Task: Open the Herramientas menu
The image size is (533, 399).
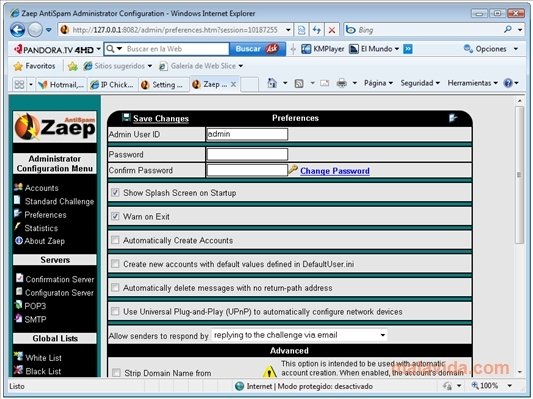Action: pyautogui.click(x=472, y=83)
